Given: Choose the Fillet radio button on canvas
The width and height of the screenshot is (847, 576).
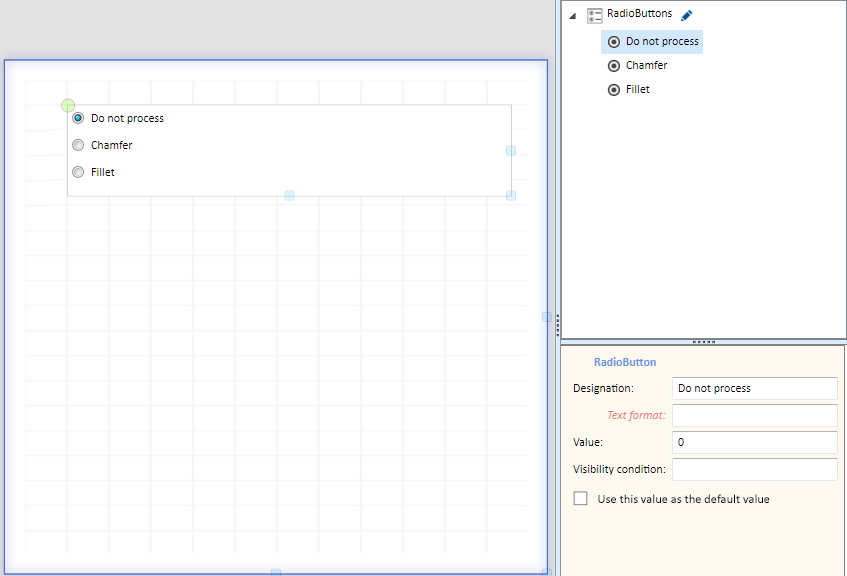Looking at the screenshot, I should [78, 172].
